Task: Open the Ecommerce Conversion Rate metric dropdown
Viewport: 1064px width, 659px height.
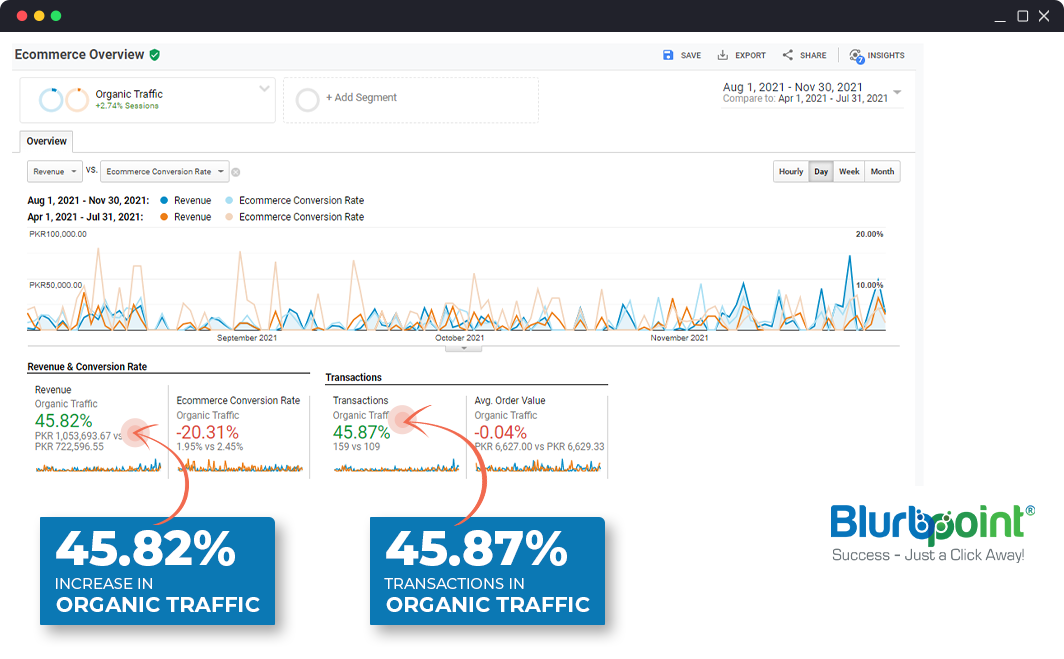Action: point(164,172)
